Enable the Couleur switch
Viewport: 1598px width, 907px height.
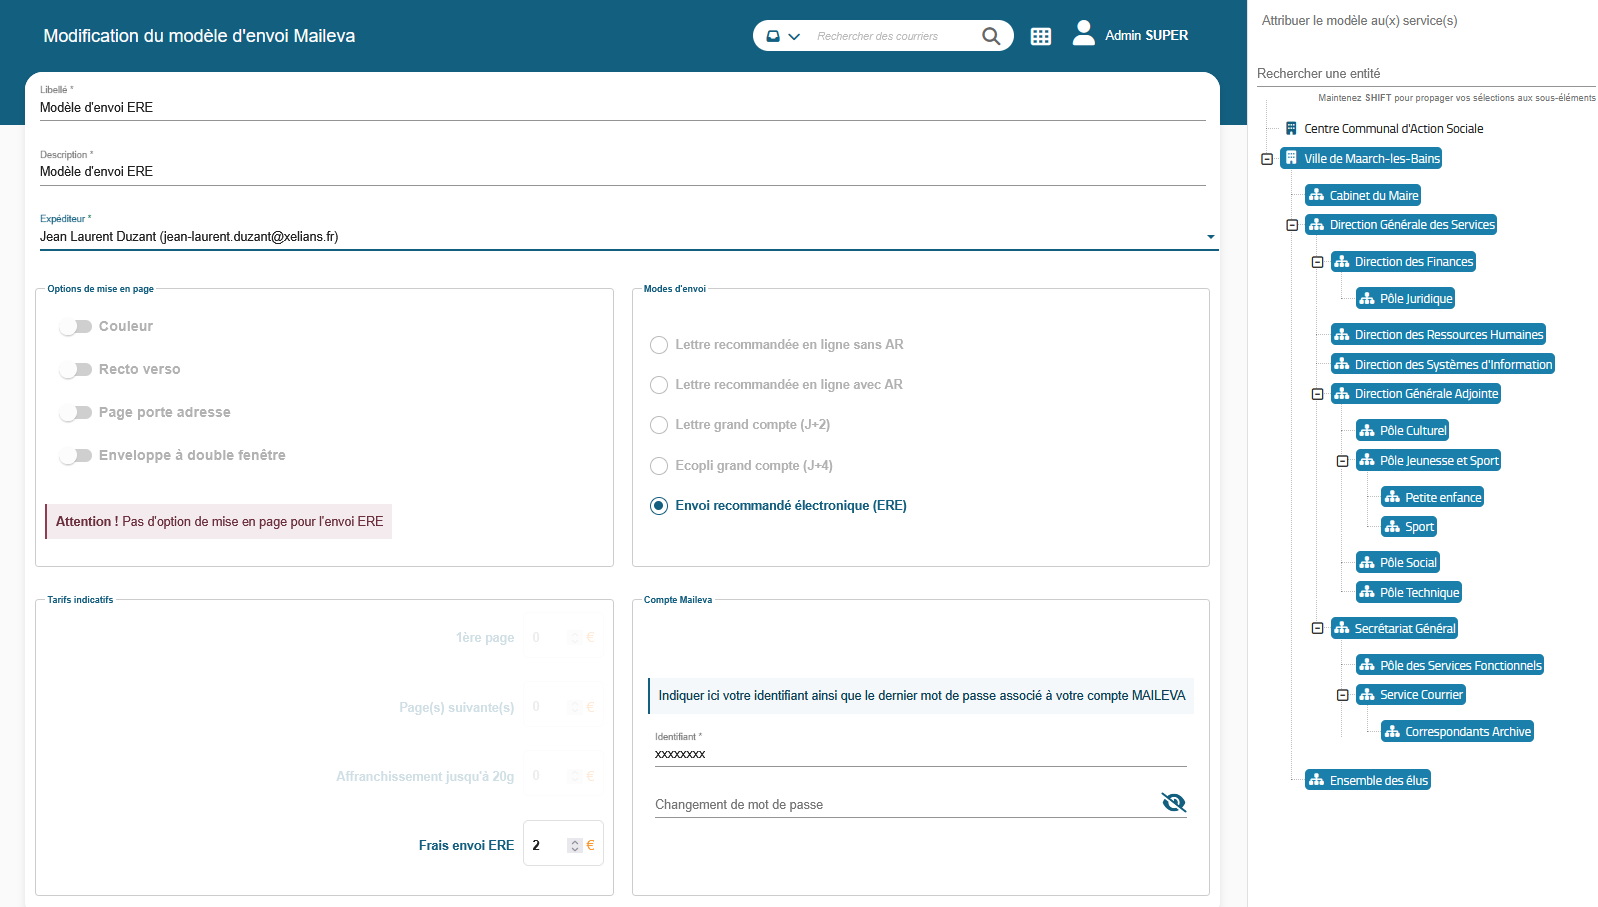tap(76, 327)
